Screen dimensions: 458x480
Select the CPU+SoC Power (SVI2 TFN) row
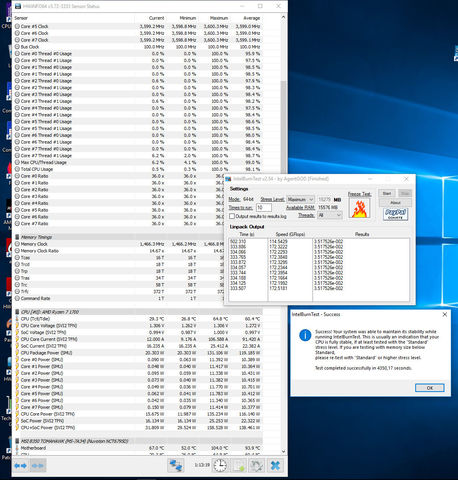[x=137, y=427]
